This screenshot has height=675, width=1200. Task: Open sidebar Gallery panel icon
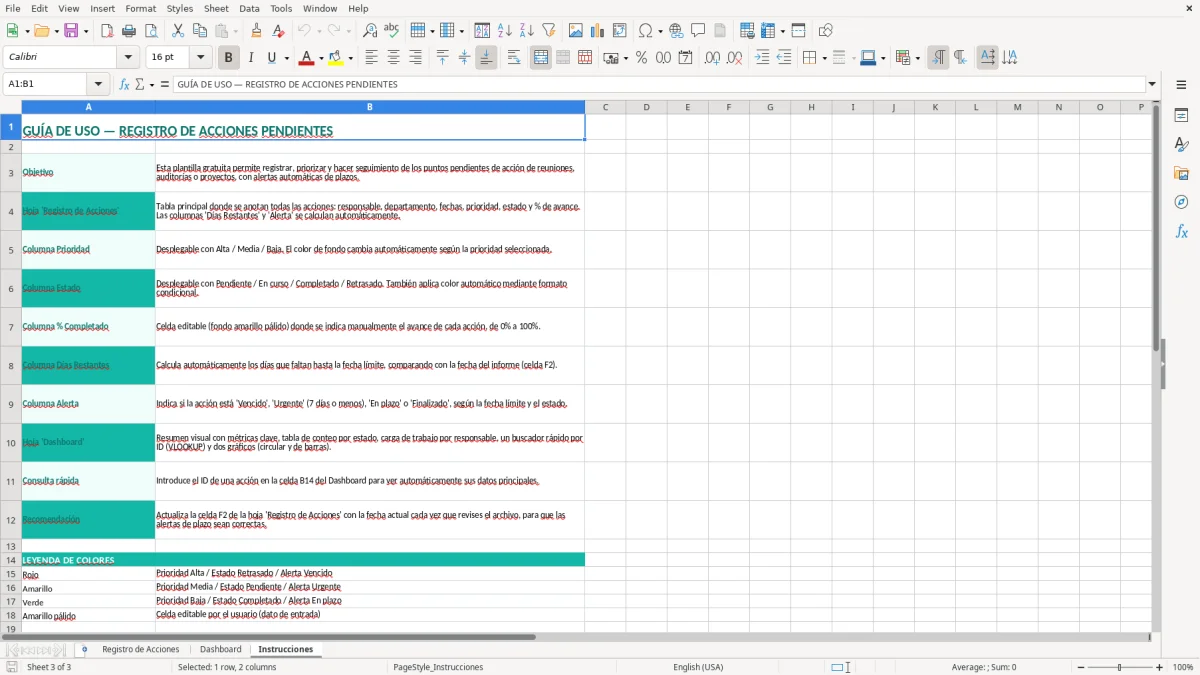point(1181,174)
